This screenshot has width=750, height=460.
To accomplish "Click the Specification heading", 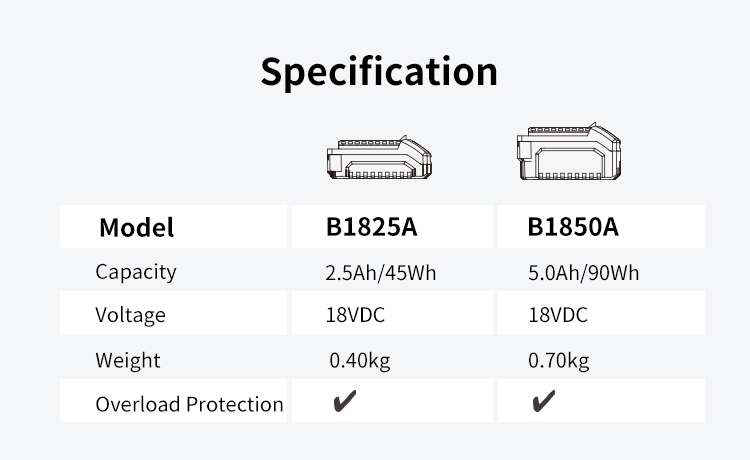I will 379,71.
